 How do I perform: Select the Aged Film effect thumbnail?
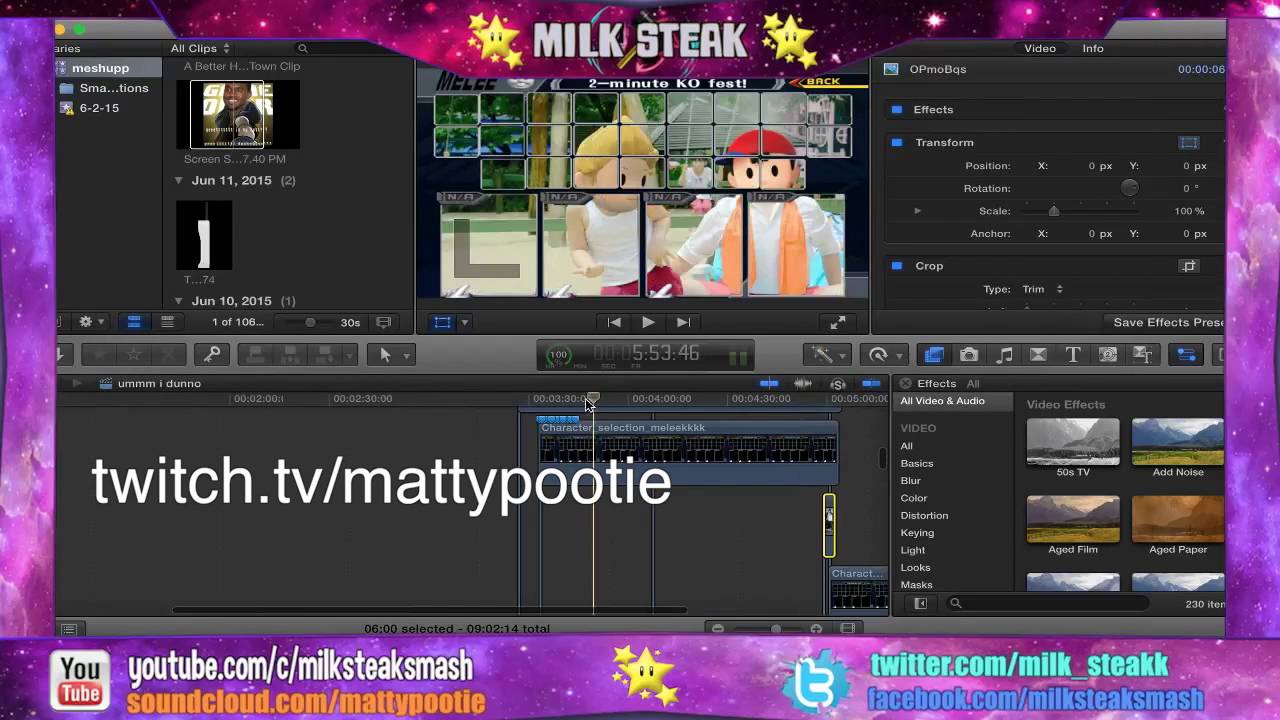(1073, 519)
